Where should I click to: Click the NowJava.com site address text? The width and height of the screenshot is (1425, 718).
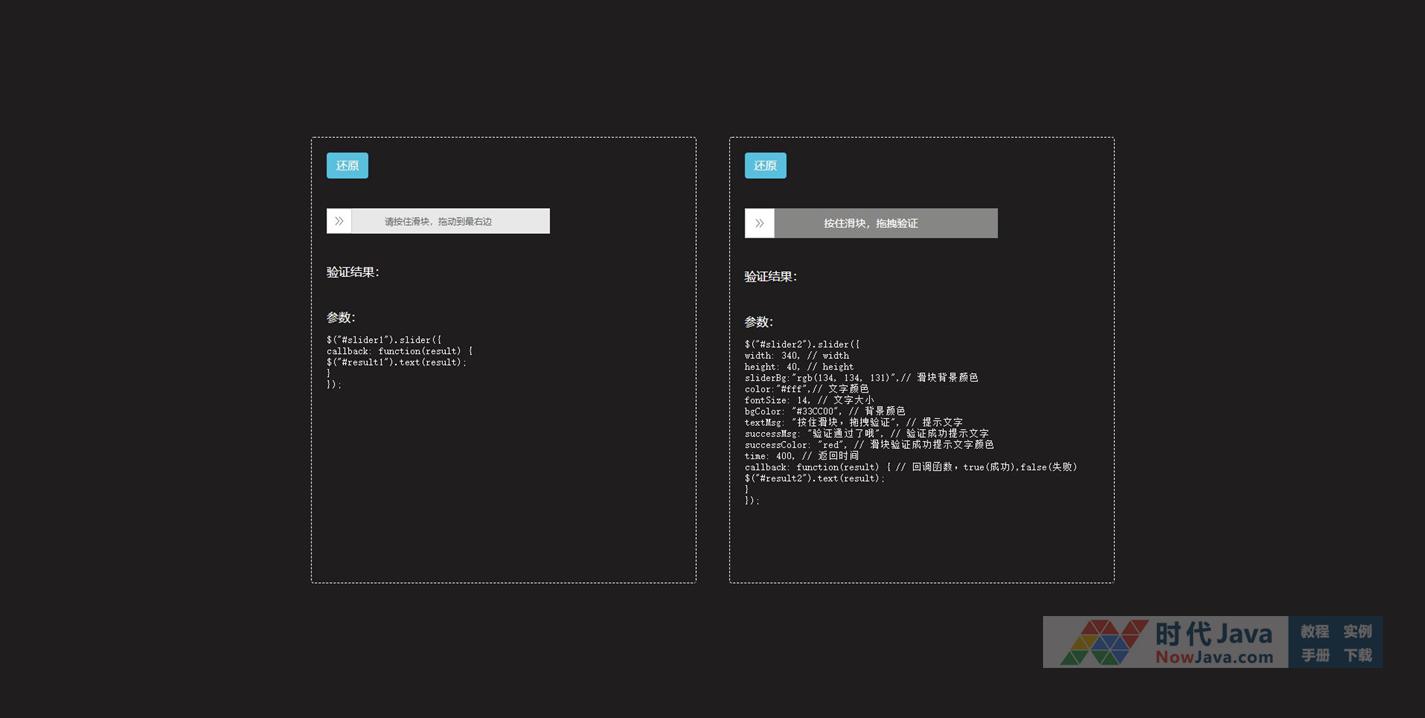pos(1213,657)
